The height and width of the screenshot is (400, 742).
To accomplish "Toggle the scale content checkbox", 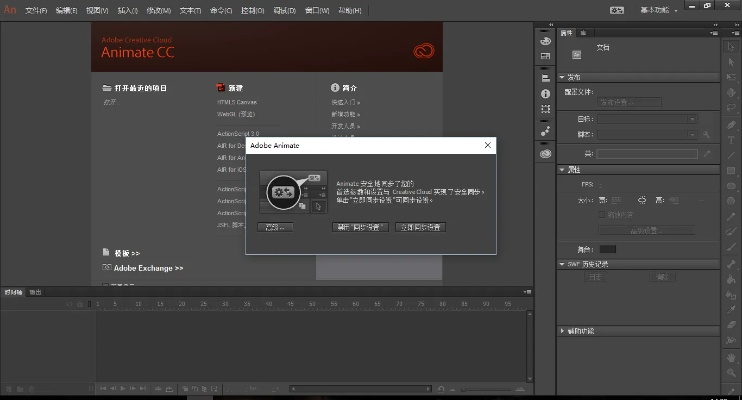I will [x=601, y=215].
